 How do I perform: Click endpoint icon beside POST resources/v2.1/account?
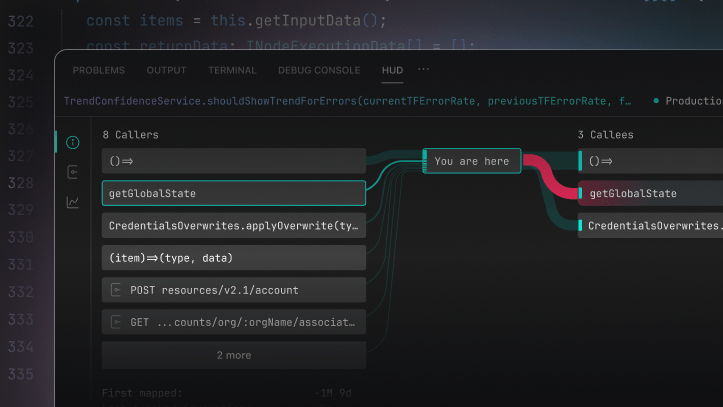click(116, 290)
